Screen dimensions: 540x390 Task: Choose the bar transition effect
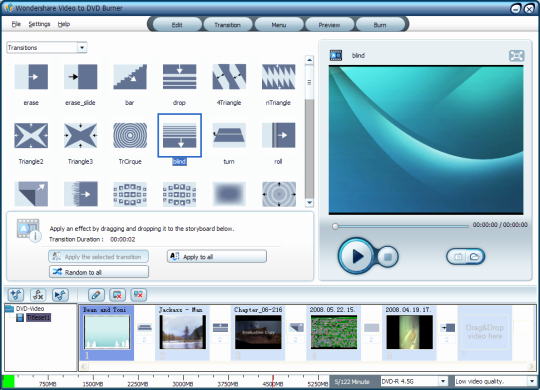pyautogui.click(x=130, y=76)
